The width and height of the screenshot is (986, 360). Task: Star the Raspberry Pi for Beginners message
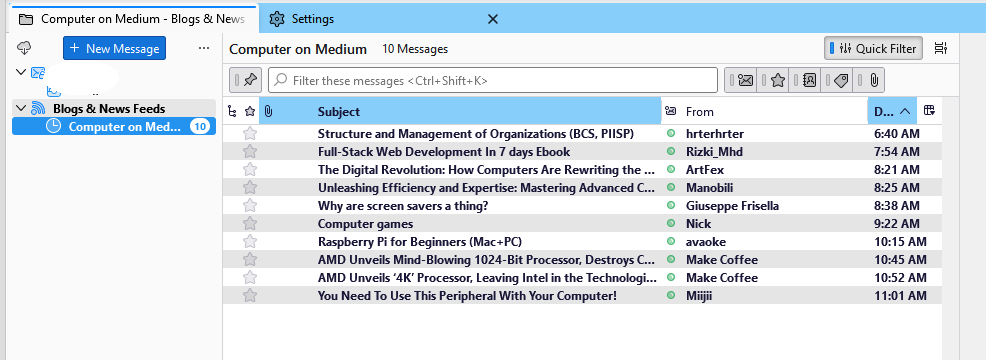[250, 242]
